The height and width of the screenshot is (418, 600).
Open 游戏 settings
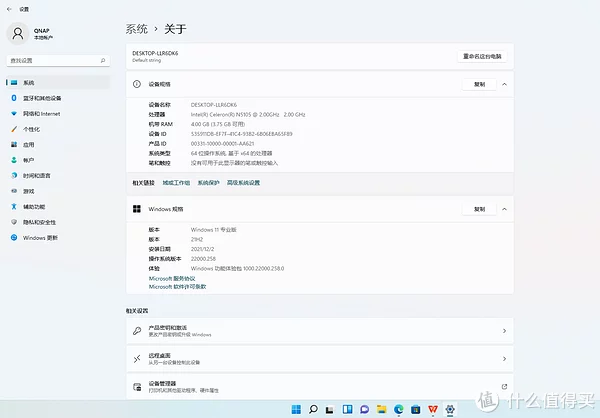[58, 191]
